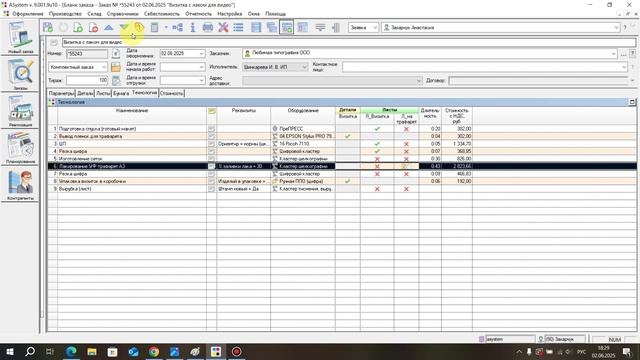Open the Склад menu

pyautogui.click(x=94, y=14)
